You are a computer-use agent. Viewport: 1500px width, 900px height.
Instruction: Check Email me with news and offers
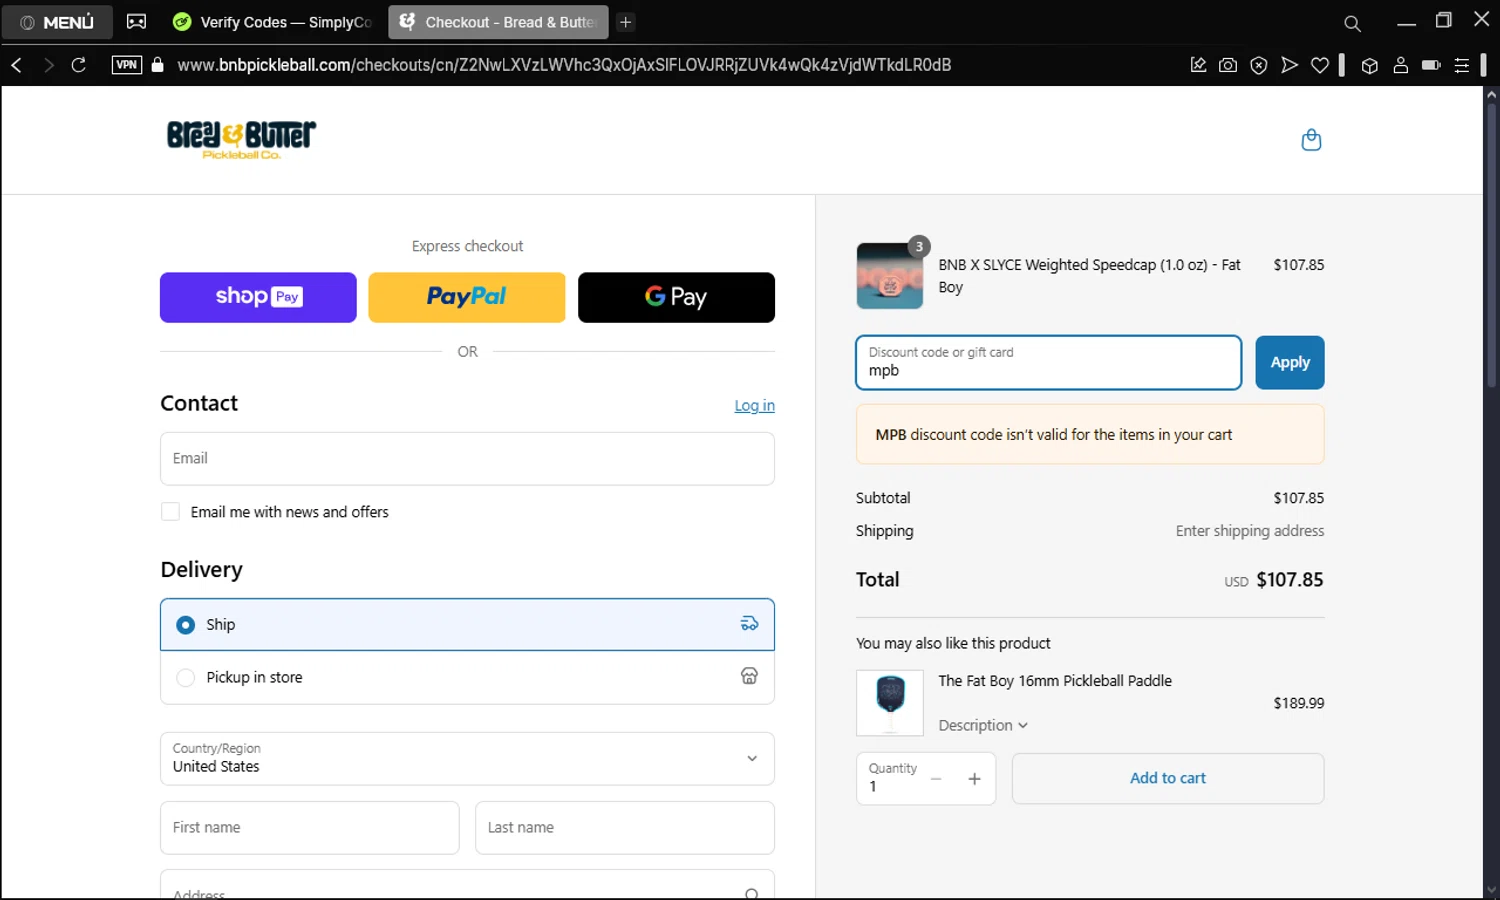(170, 512)
